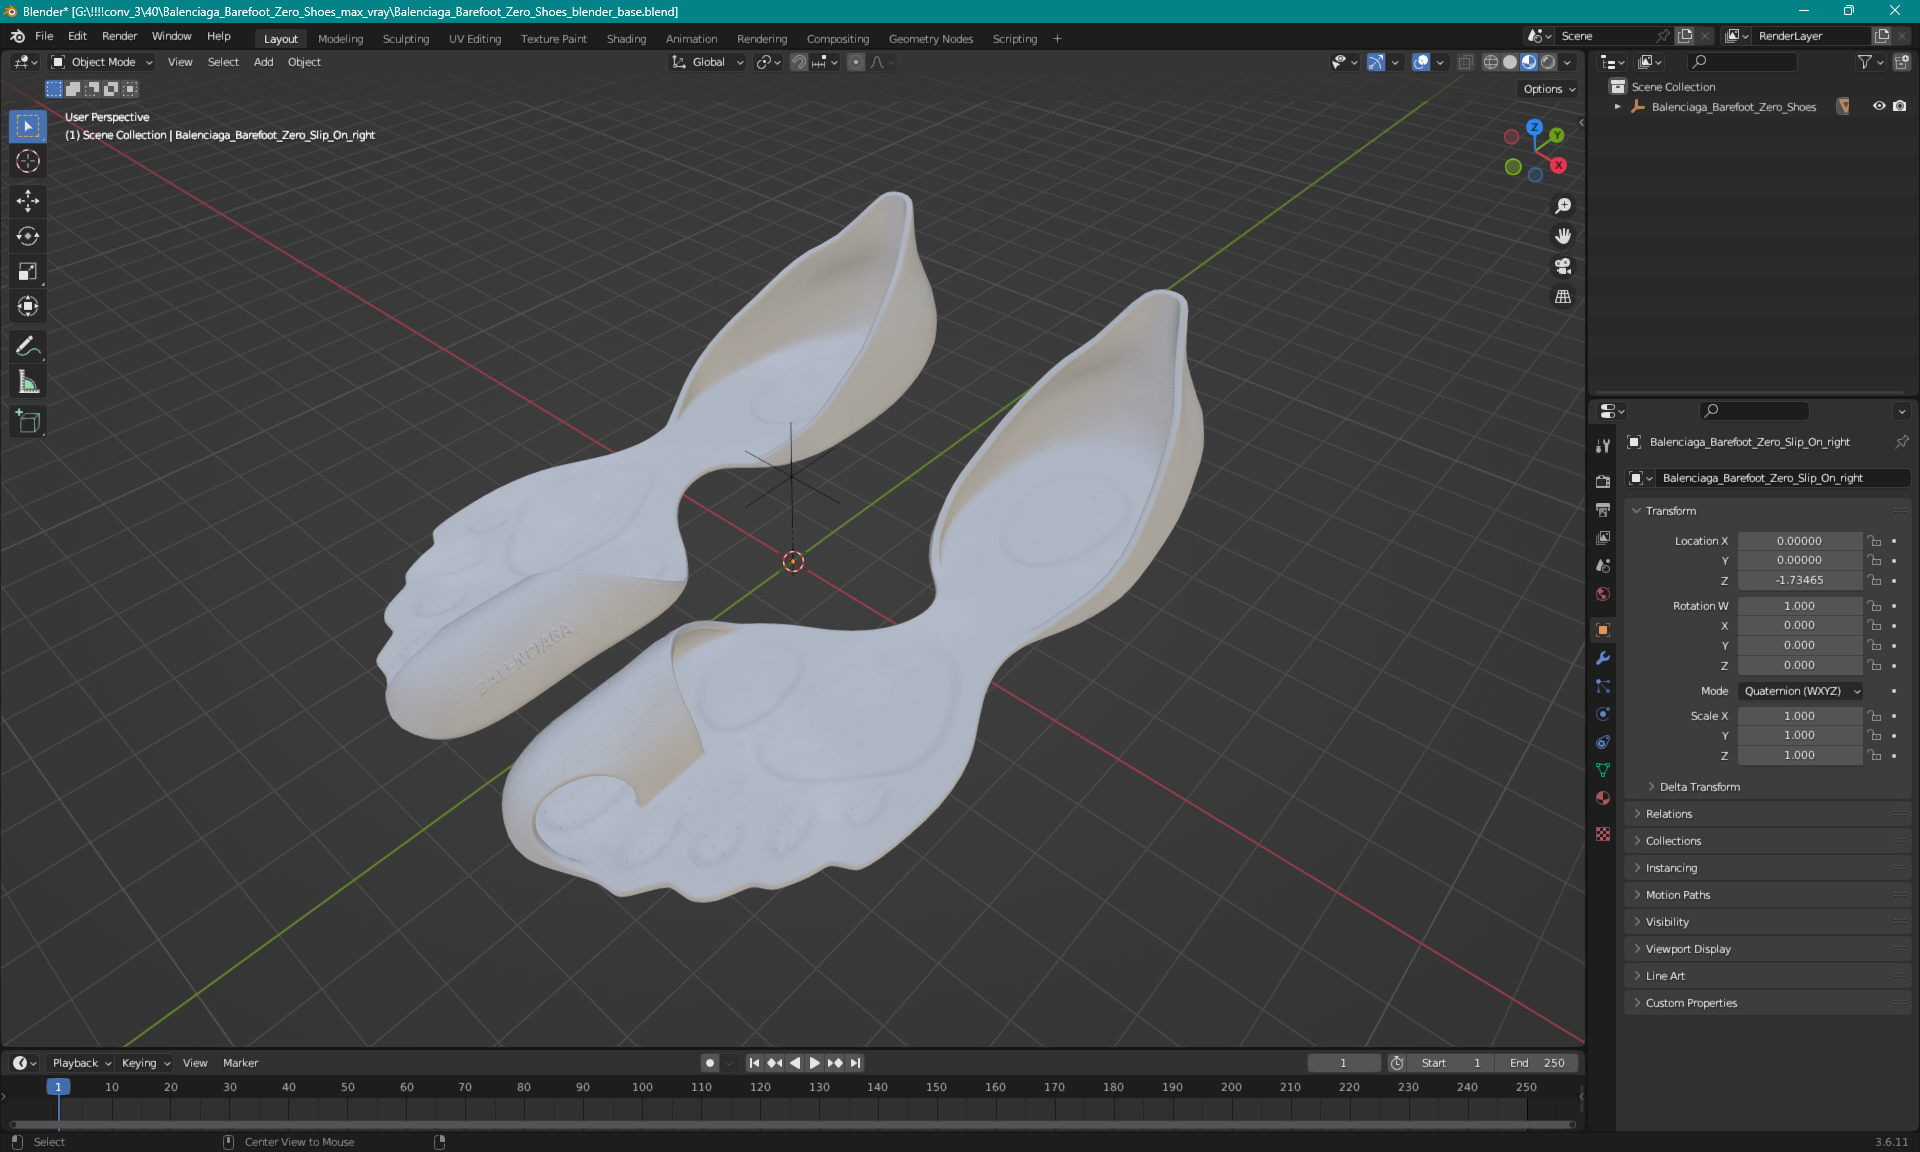This screenshot has width=1920, height=1152.
Task: Open the Global transform orientation dropdown
Action: pos(708,62)
